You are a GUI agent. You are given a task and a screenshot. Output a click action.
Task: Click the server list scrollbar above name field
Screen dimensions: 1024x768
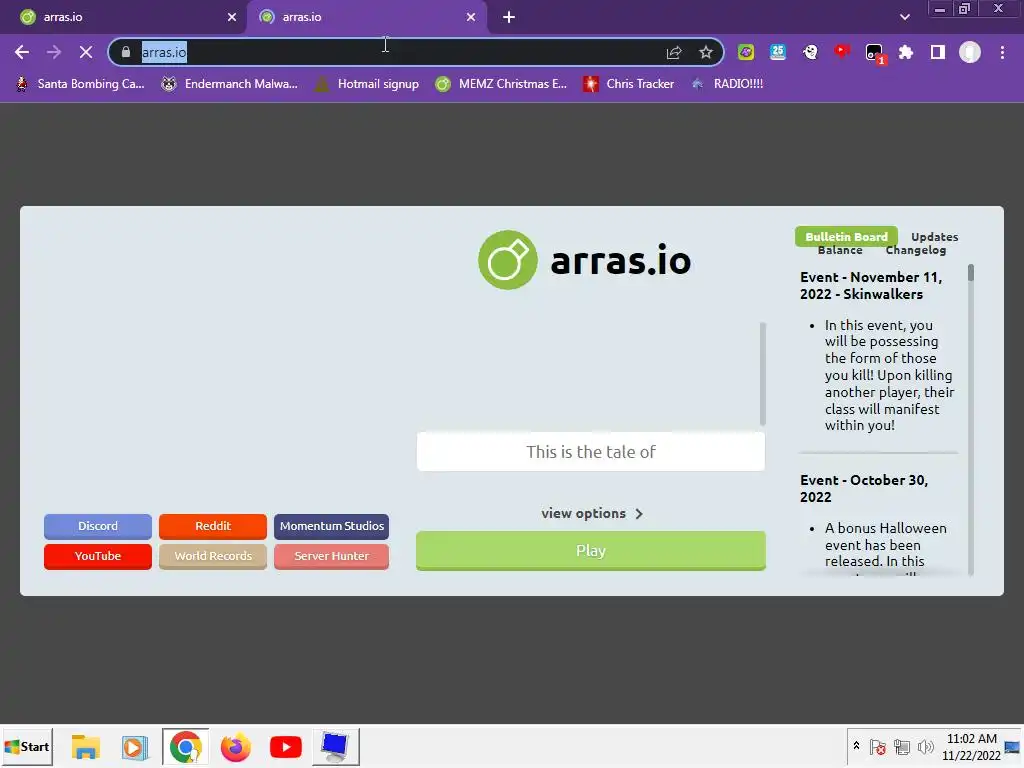pos(762,374)
